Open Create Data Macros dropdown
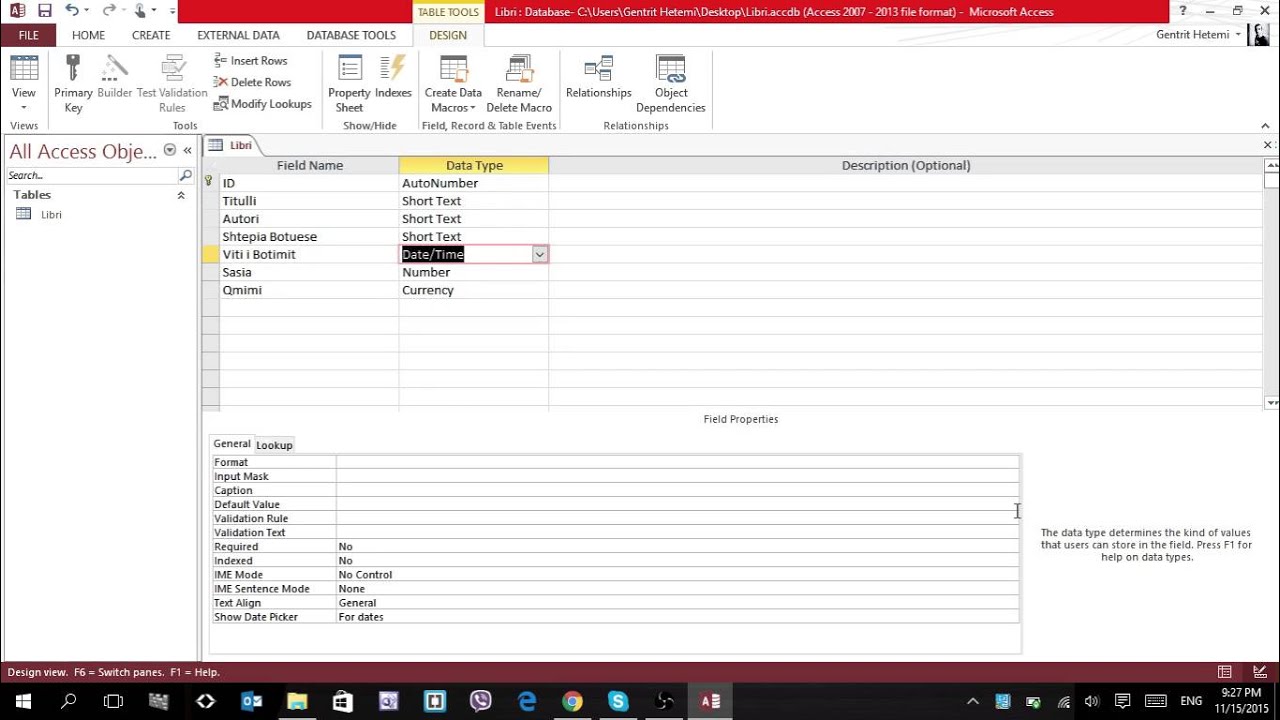The height and width of the screenshot is (720, 1280). [x=453, y=84]
